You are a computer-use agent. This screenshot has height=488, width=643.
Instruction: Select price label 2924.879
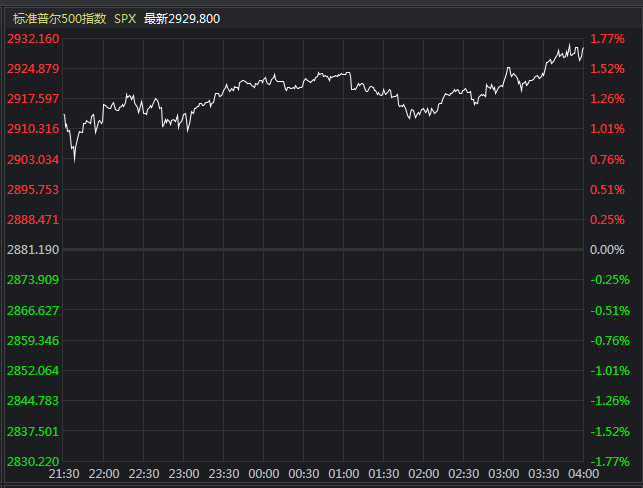click(x=33, y=68)
